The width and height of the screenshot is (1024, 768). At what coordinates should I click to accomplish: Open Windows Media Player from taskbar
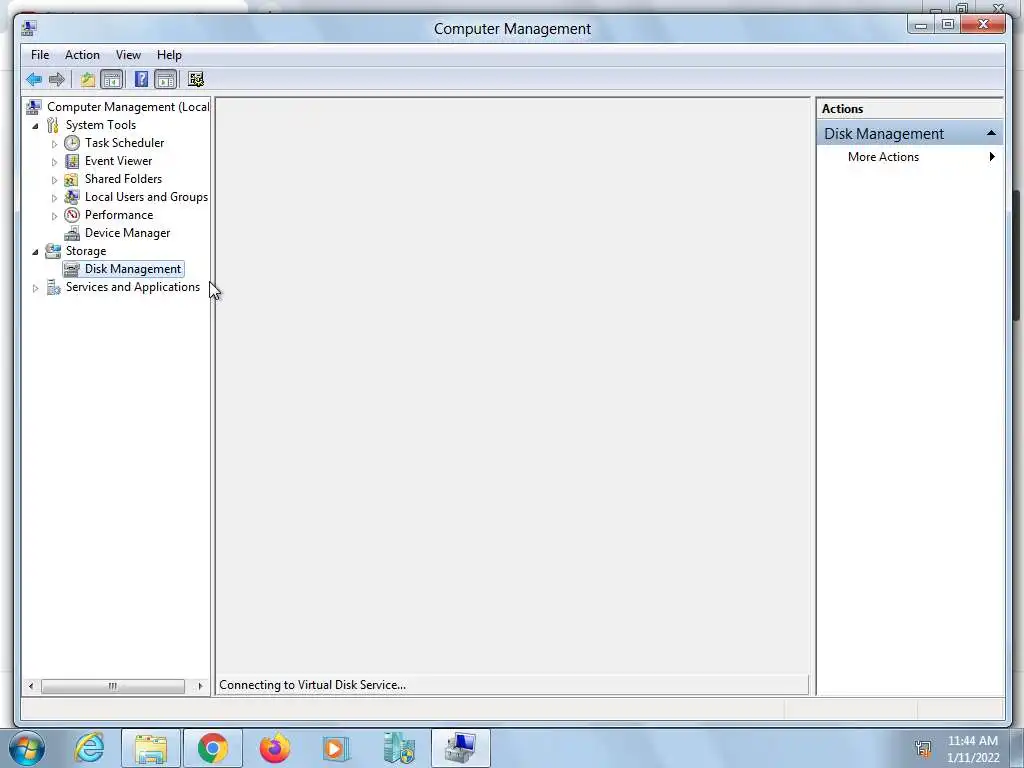336,748
